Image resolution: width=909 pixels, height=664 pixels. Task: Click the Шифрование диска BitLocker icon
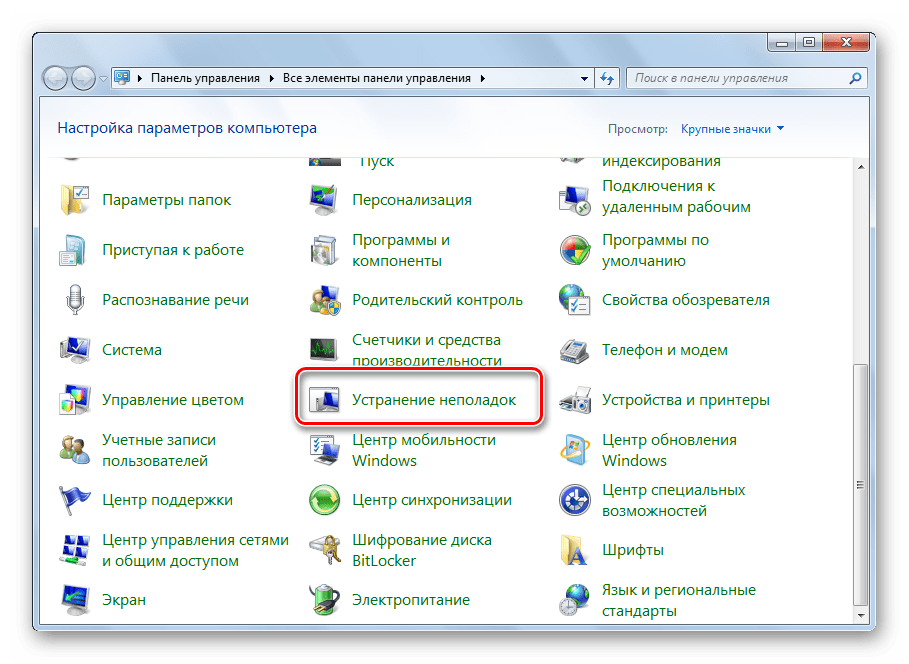[x=325, y=550]
